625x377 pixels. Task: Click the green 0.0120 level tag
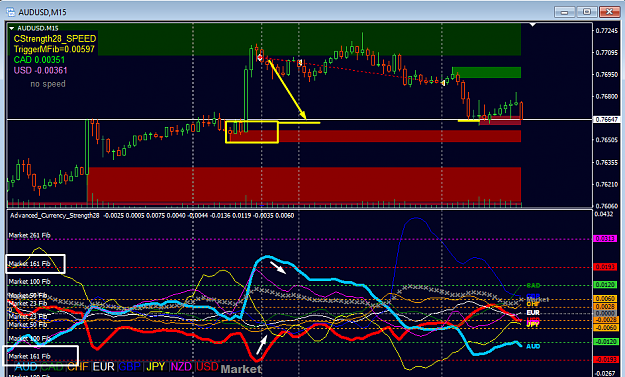coord(605,285)
